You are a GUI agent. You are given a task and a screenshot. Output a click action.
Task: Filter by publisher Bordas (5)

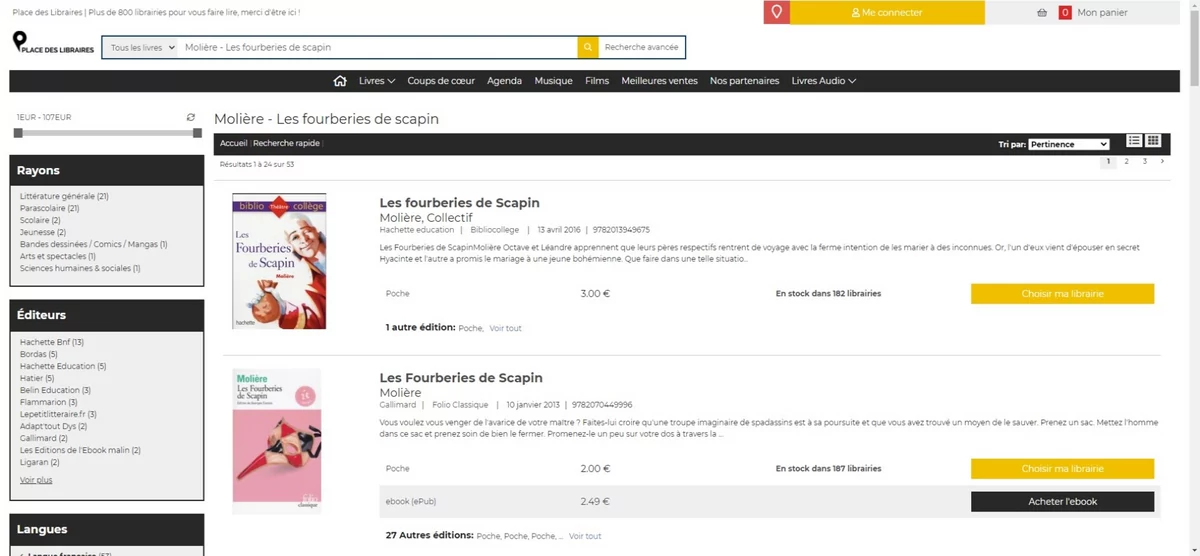point(38,354)
